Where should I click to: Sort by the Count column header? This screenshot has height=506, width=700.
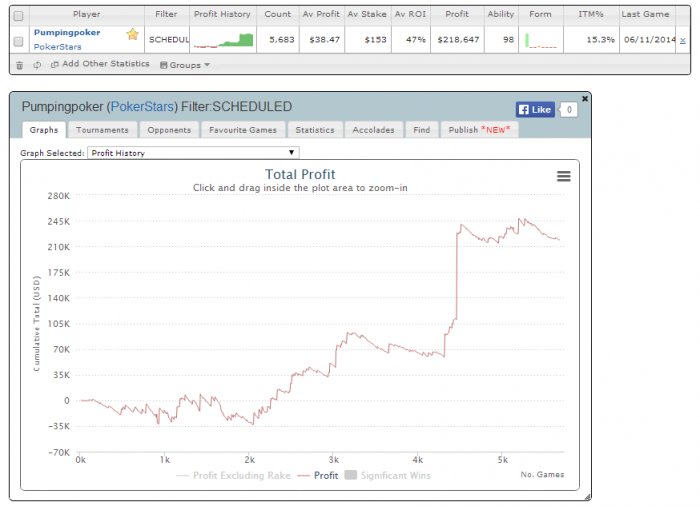[x=278, y=14]
